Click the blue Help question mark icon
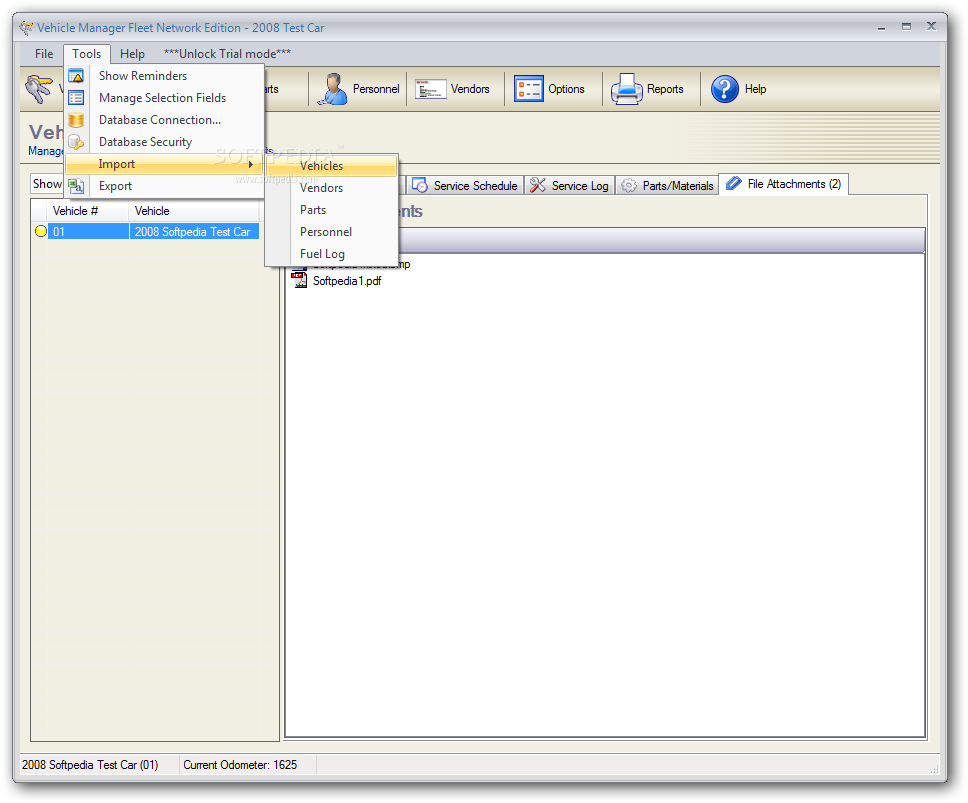The height and width of the screenshot is (803, 968). tap(724, 89)
